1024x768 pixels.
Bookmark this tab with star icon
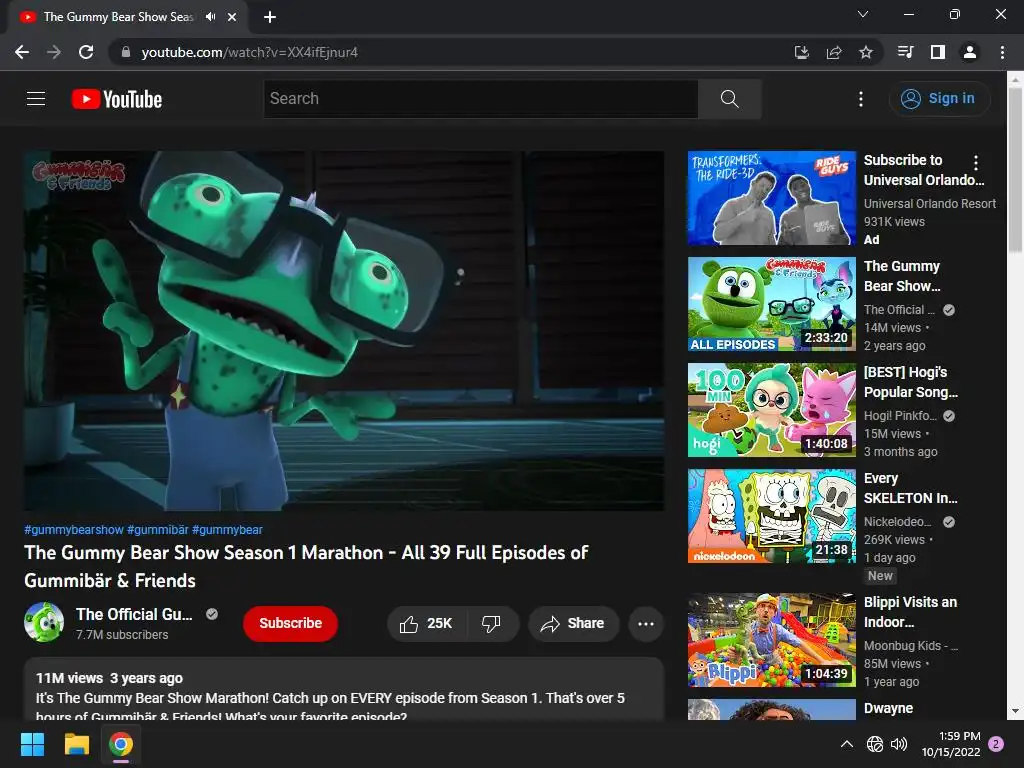pos(866,52)
